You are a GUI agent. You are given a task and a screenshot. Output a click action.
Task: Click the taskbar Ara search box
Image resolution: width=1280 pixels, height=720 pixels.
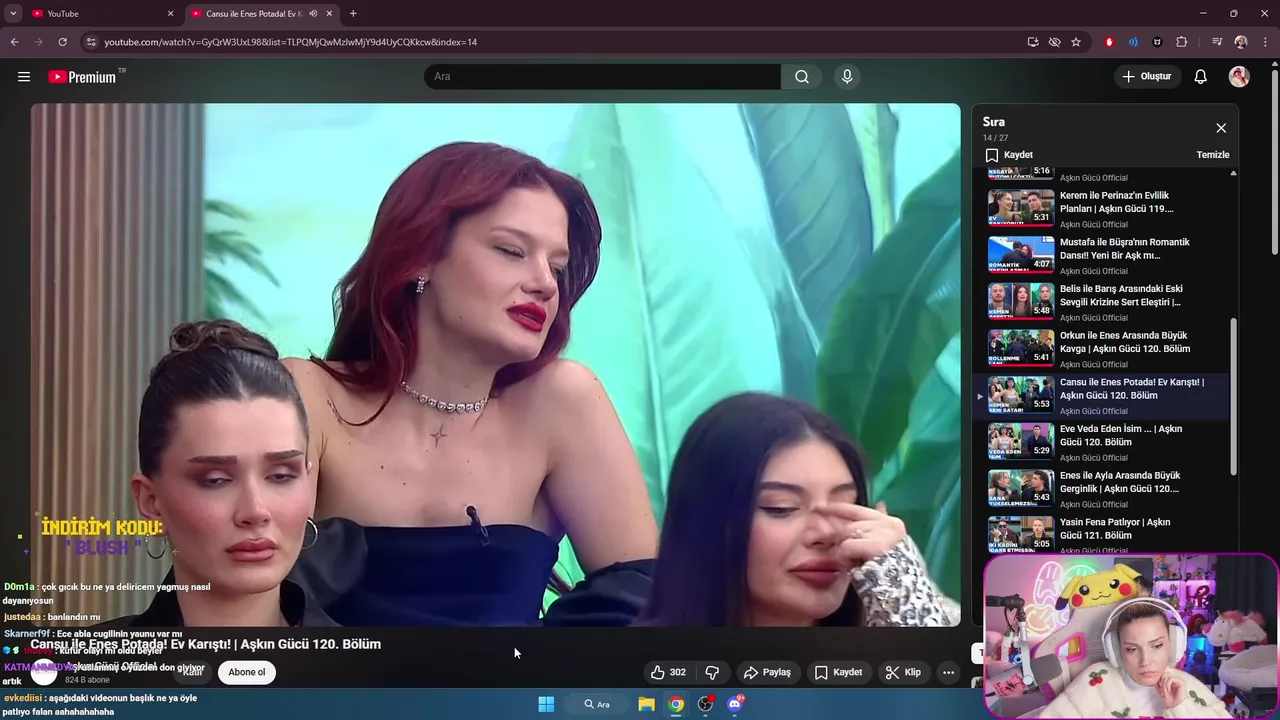[x=597, y=704]
